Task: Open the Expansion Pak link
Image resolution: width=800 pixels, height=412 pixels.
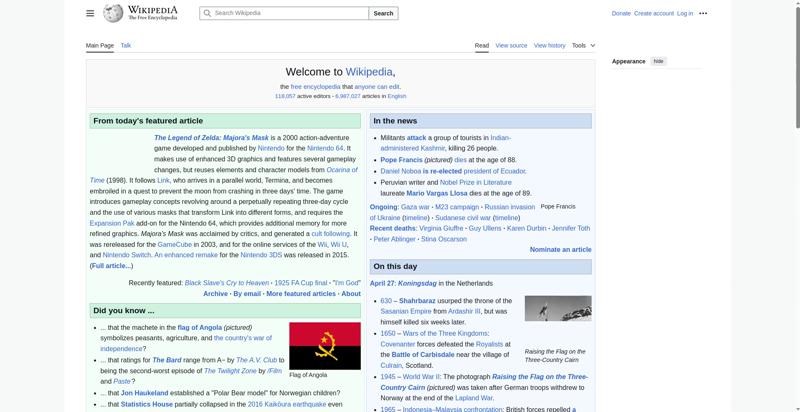Action: pyautogui.click(x=110, y=223)
